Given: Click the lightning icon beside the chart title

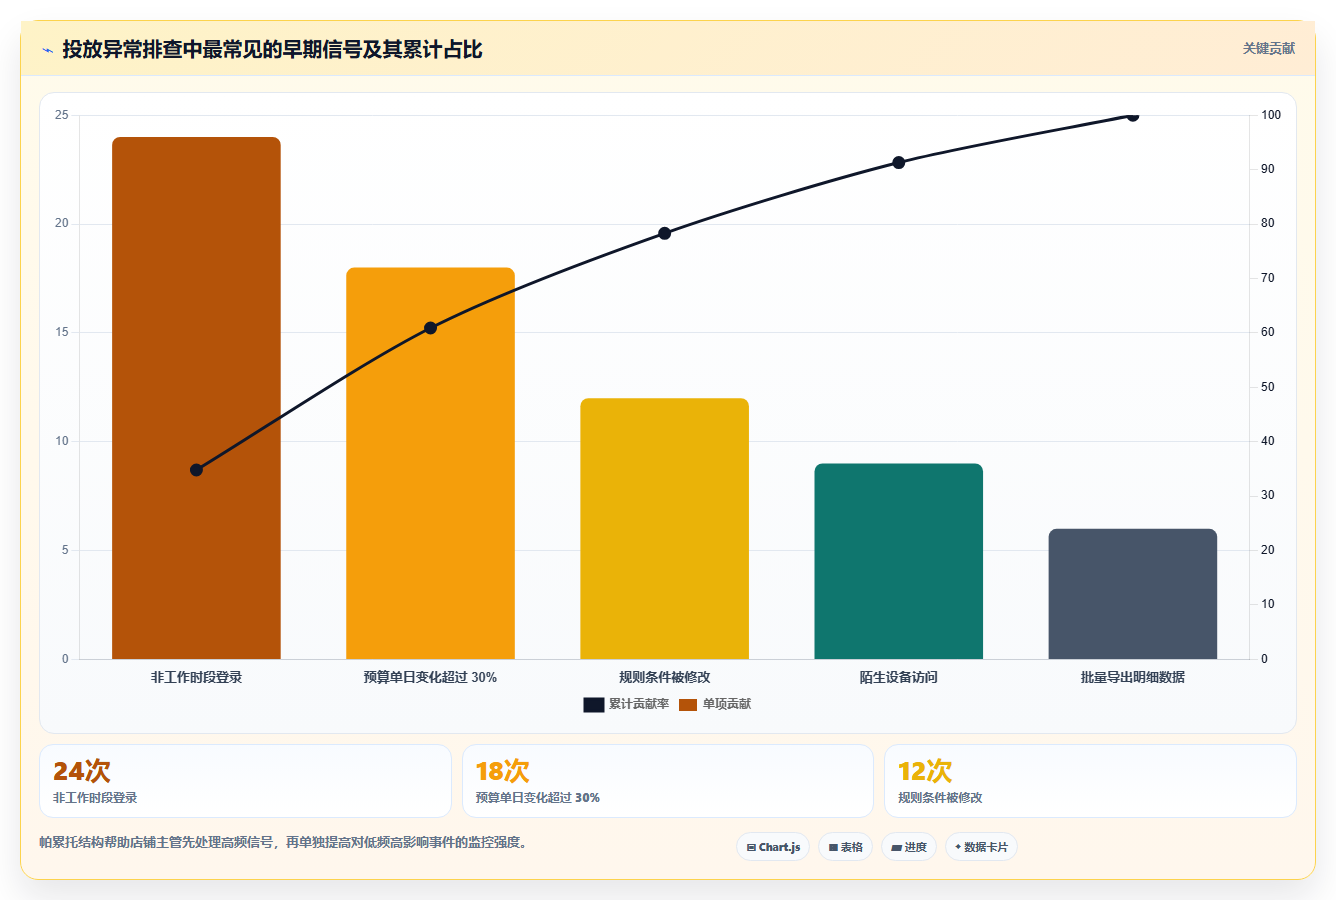Looking at the screenshot, I should [48, 50].
